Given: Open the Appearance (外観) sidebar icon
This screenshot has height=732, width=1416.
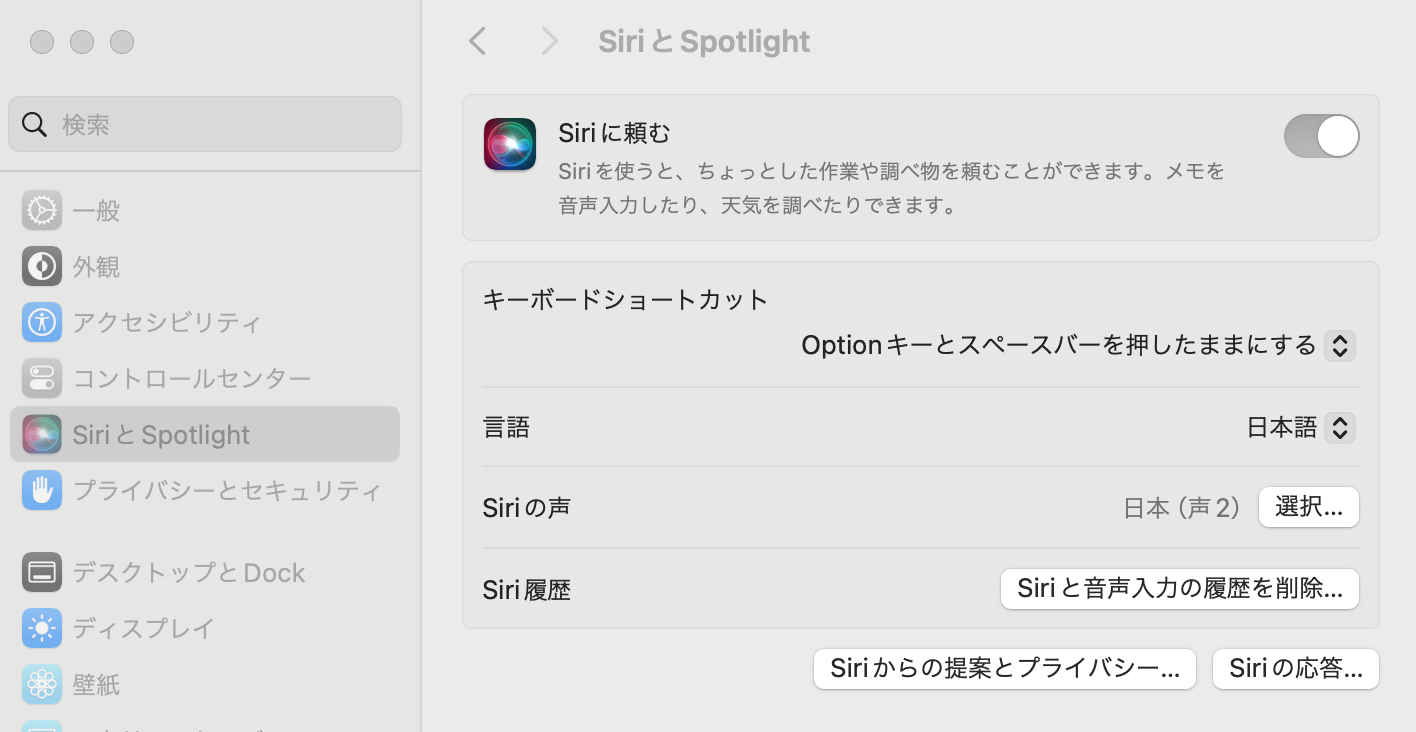Looking at the screenshot, I should click(x=42, y=266).
